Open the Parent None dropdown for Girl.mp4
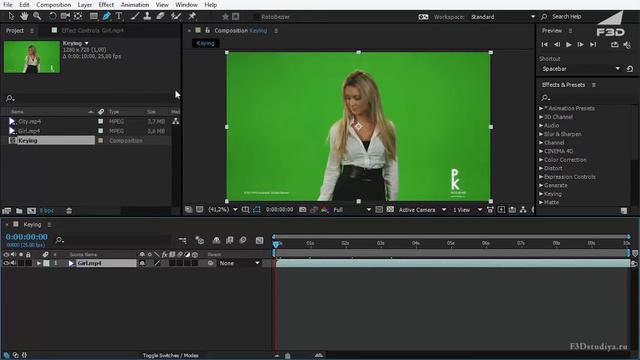640x360 pixels. point(240,263)
